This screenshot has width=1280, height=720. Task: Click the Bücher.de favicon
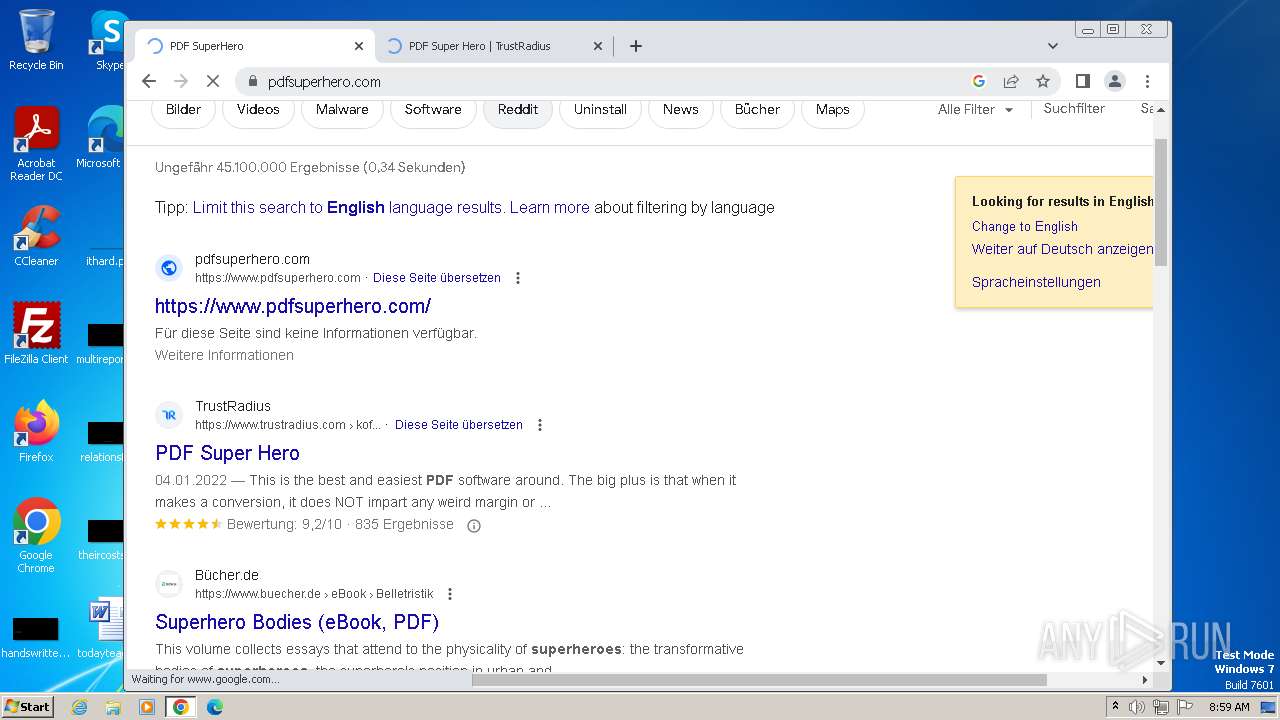pos(169,584)
